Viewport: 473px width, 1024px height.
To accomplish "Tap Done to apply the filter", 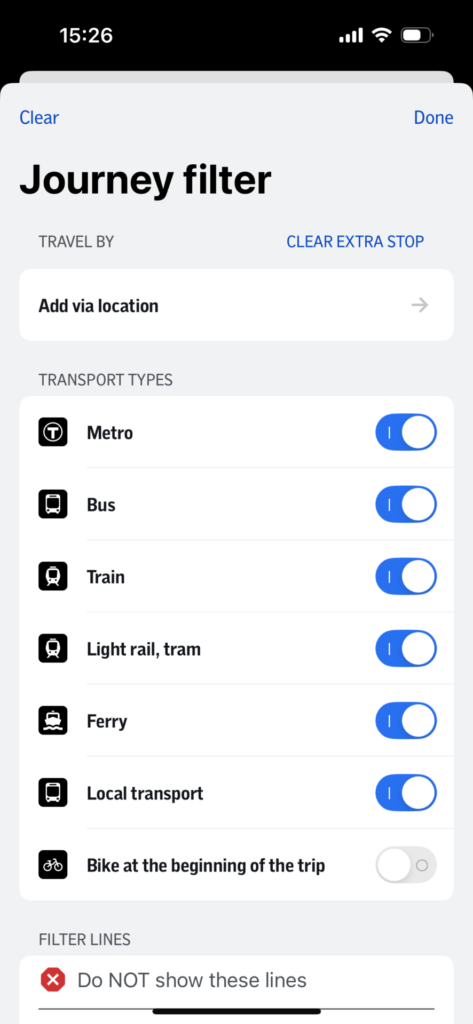I will pyautogui.click(x=433, y=118).
